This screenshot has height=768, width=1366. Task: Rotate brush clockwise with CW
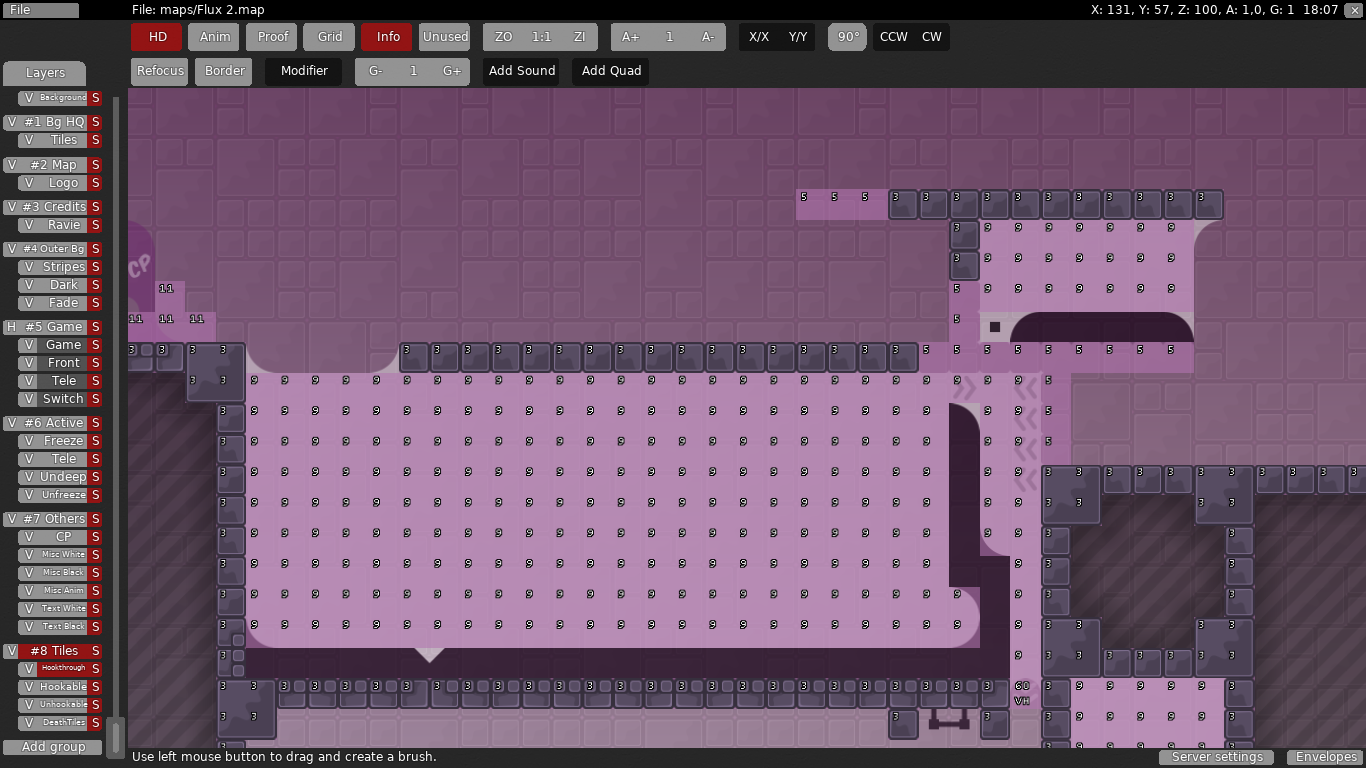coord(931,37)
